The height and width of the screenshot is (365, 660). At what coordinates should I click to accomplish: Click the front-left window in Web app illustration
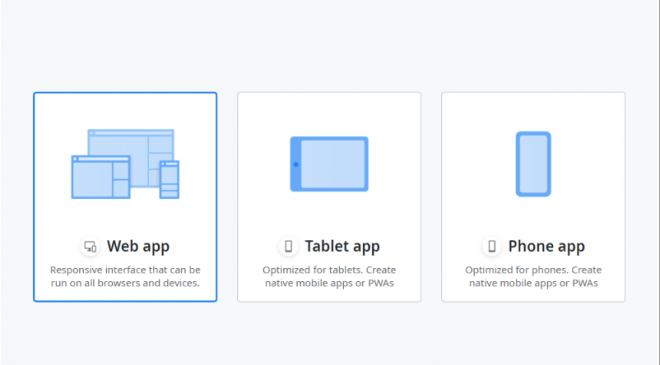tap(101, 177)
